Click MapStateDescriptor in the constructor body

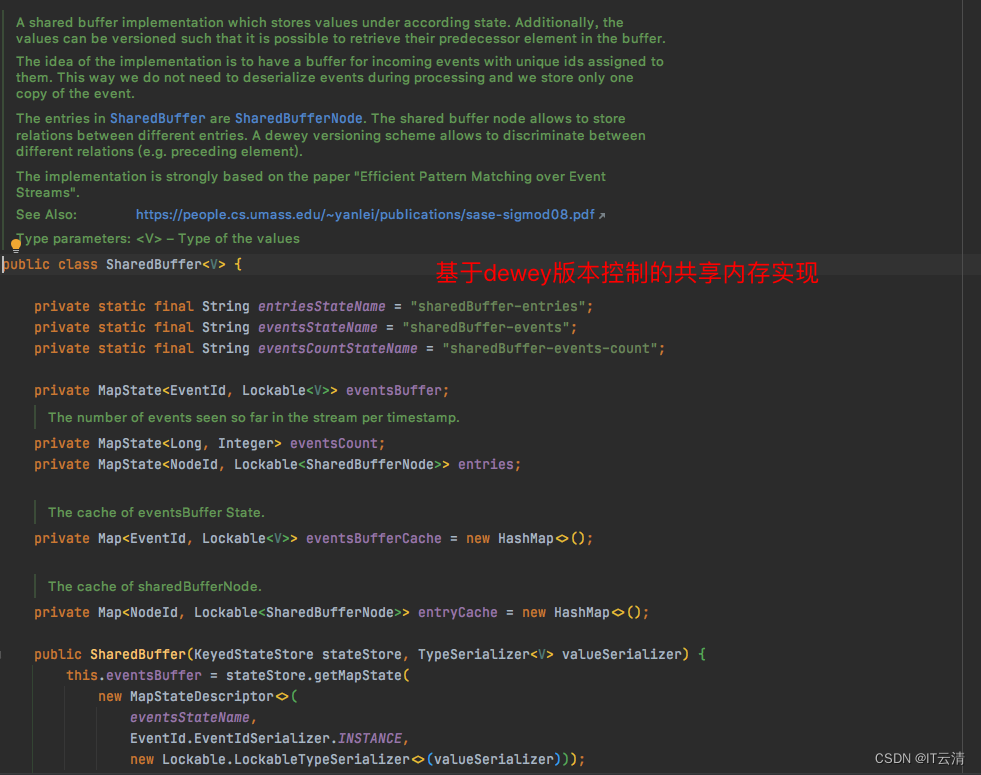pos(201,696)
